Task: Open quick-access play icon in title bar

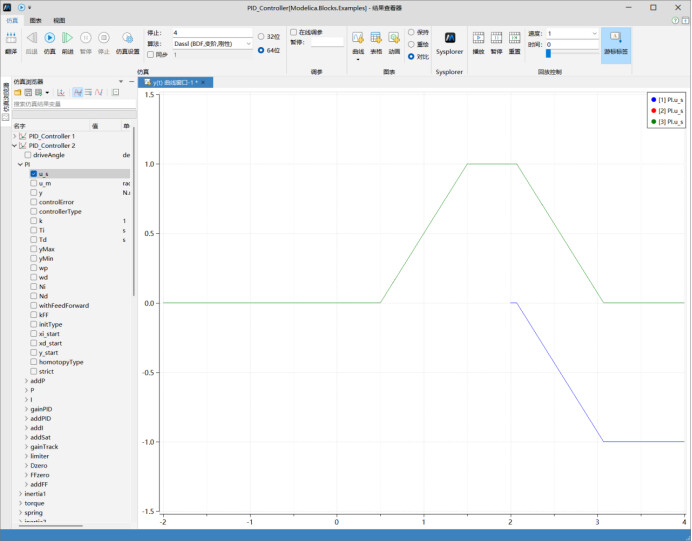Action: pos(22,8)
